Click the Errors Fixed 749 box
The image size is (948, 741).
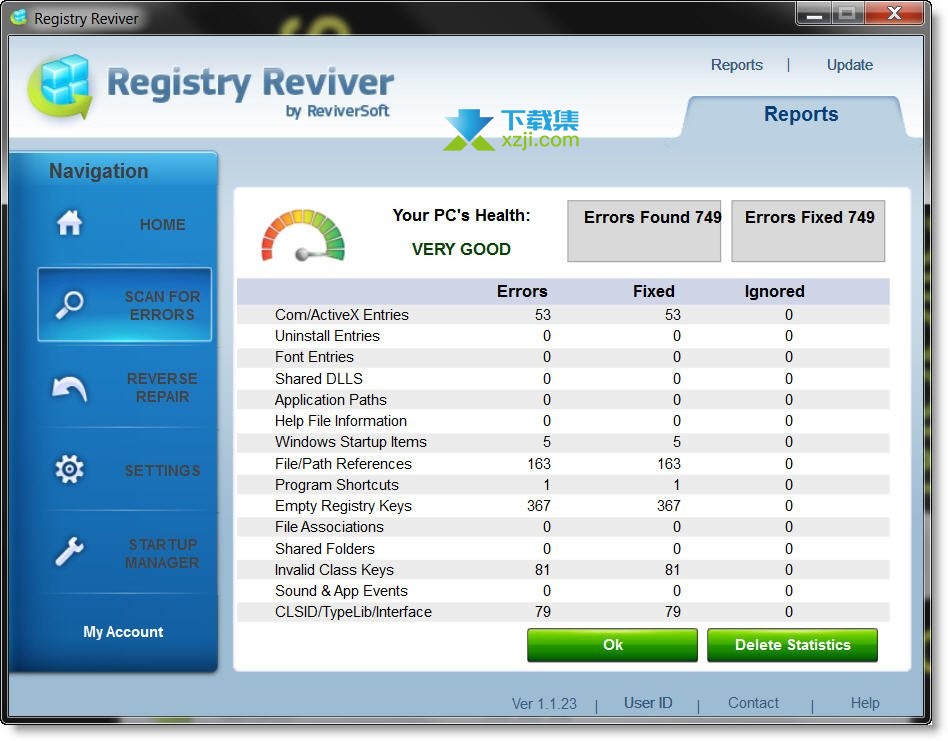[x=808, y=231]
